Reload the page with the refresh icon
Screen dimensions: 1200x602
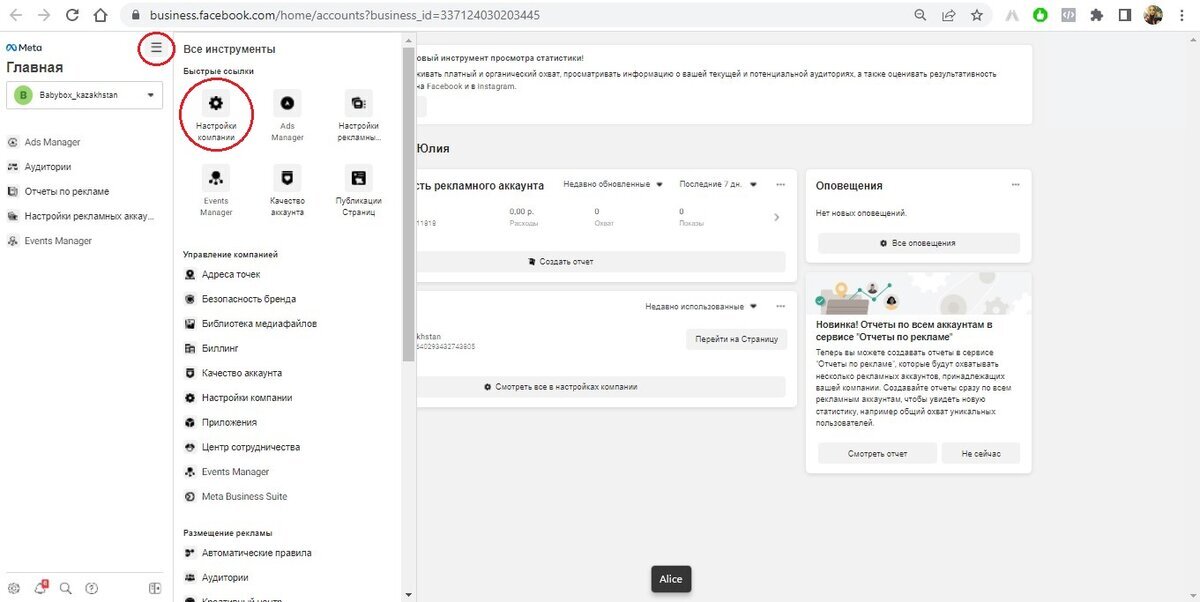[x=72, y=16]
